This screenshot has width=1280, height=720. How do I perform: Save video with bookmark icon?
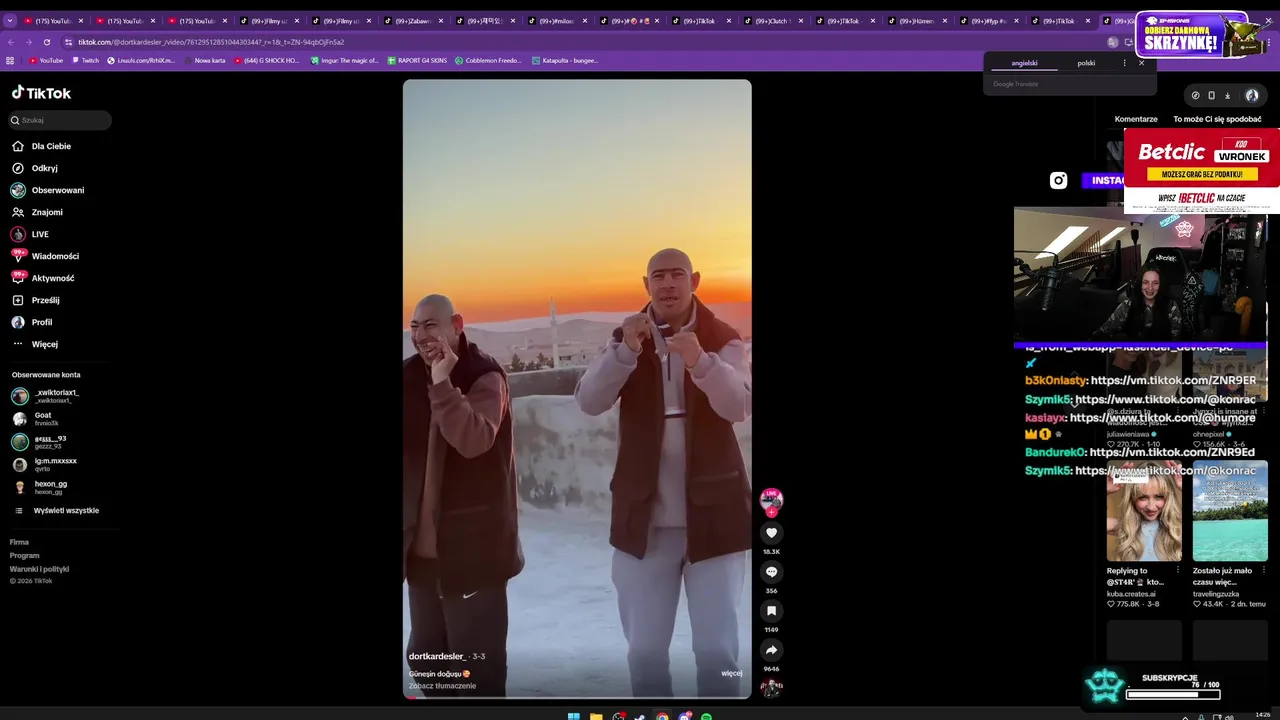click(771, 611)
